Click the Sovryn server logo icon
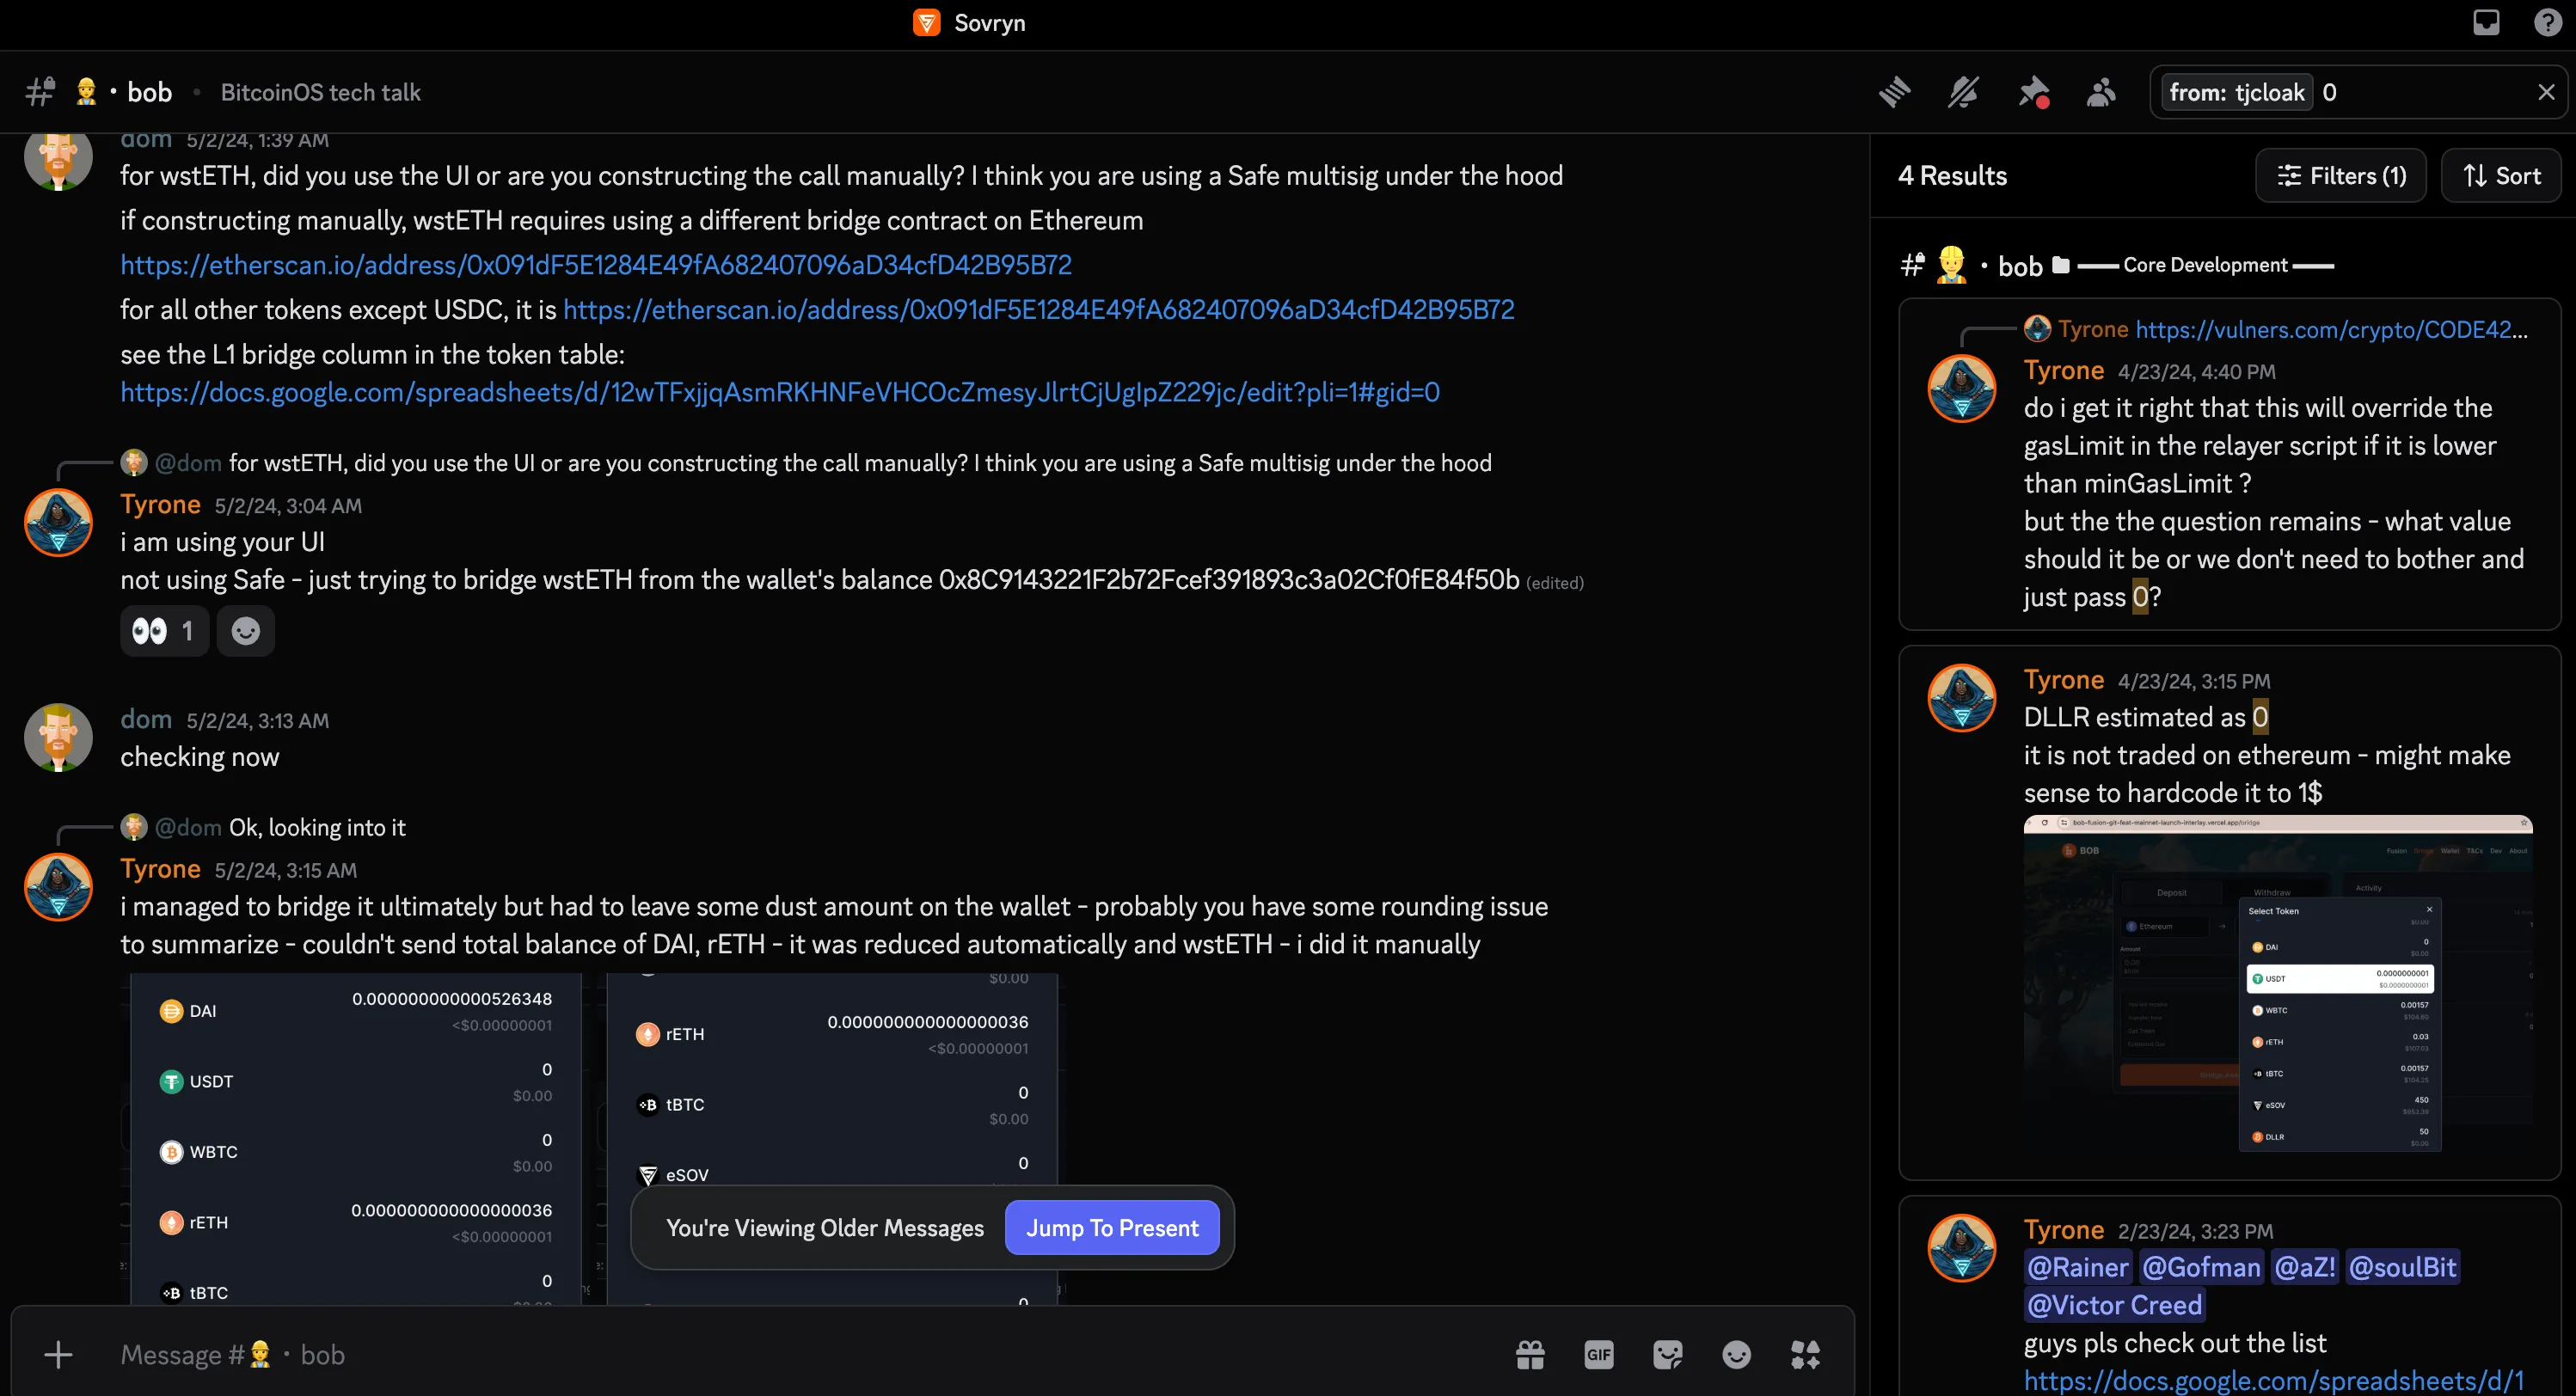The height and width of the screenshot is (1396, 2576). [x=927, y=22]
